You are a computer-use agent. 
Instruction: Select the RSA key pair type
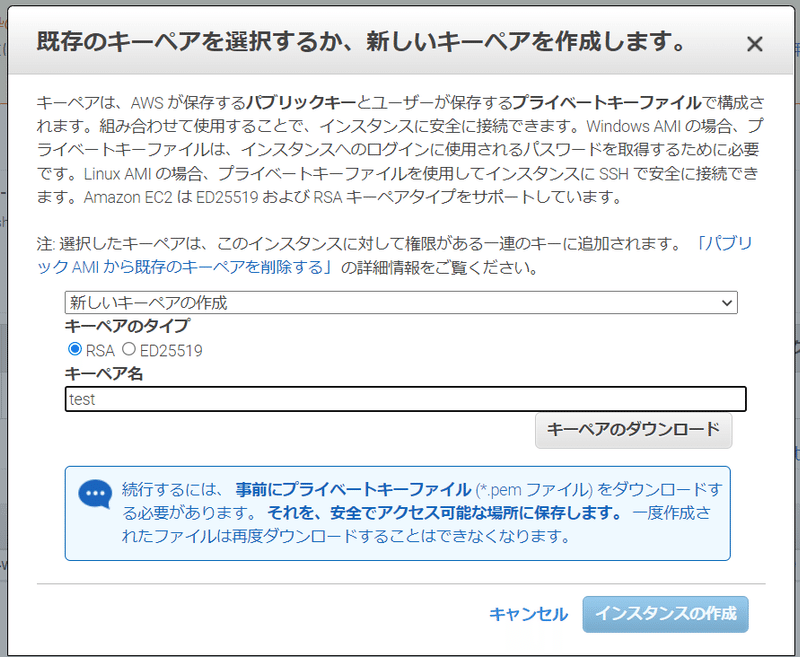[74, 349]
